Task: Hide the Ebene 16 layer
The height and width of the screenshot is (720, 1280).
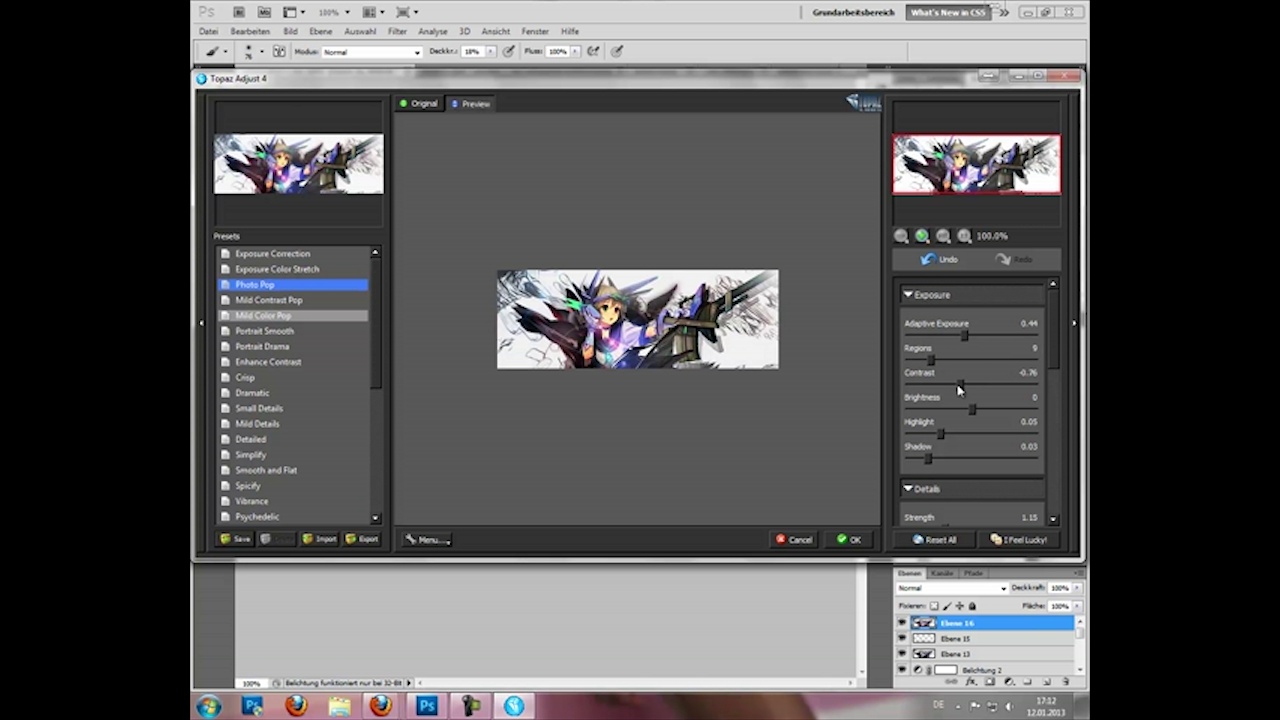Action: (902, 623)
